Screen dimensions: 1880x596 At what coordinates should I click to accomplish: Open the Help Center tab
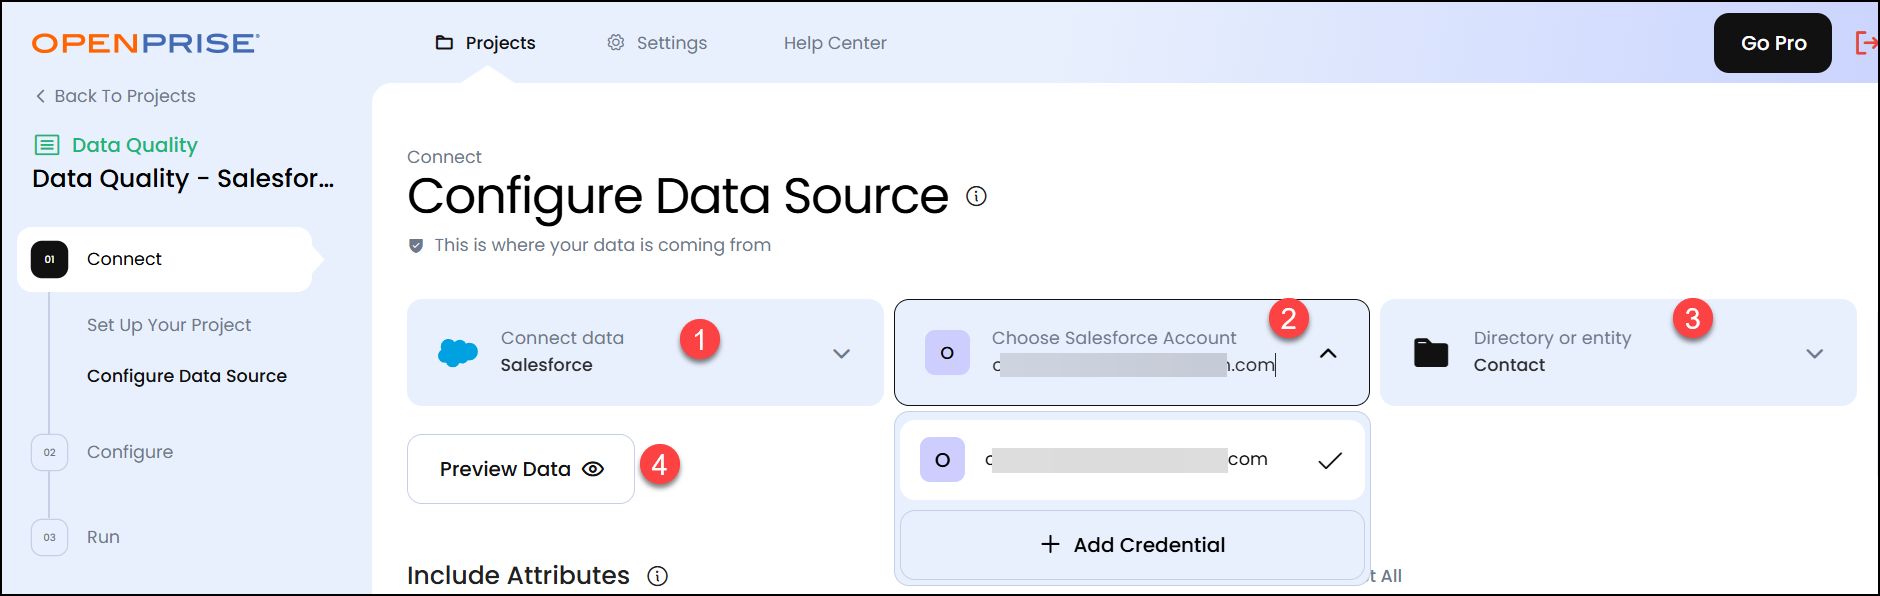[835, 43]
